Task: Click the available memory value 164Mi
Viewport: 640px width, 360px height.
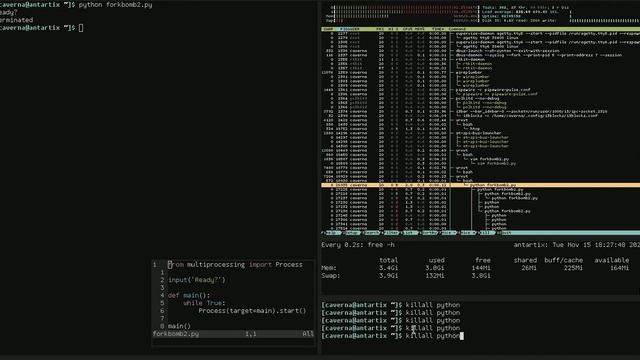Action: click(620, 268)
